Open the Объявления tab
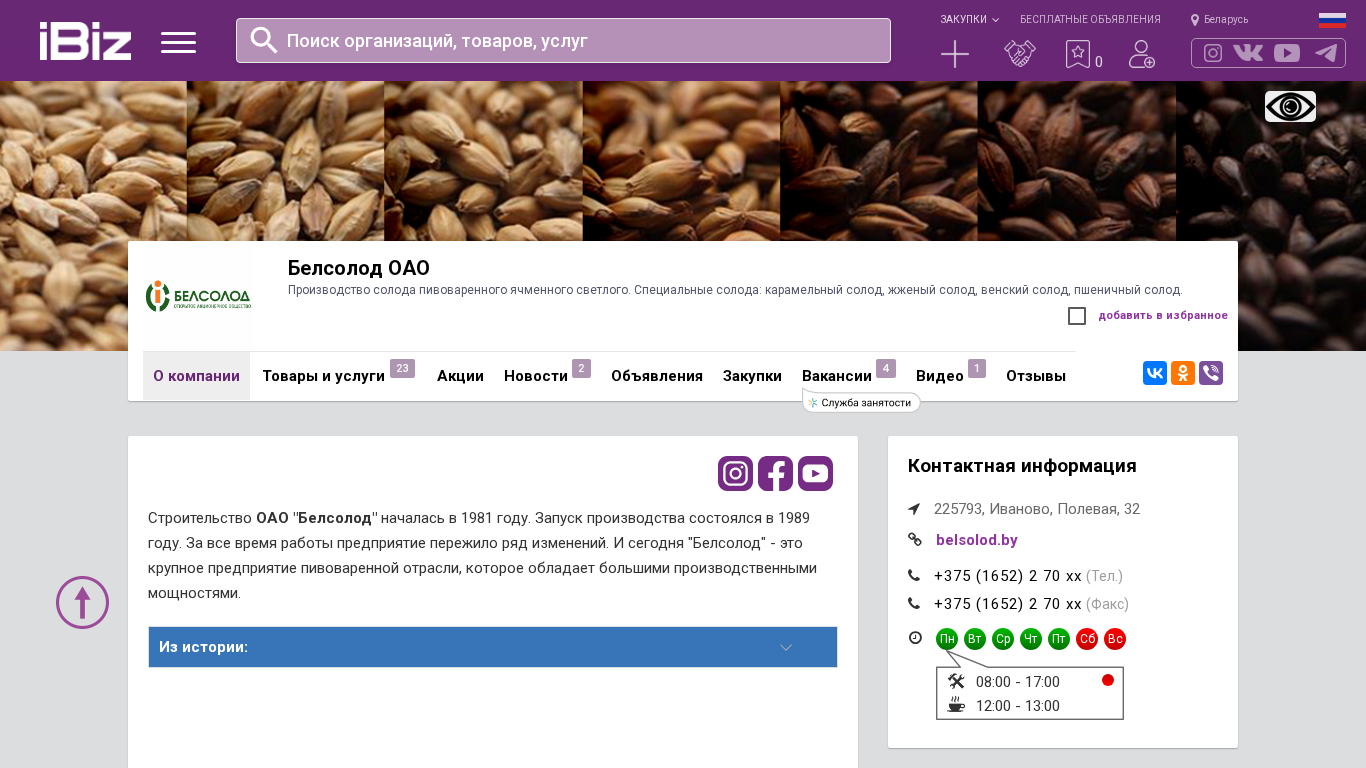Image resolution: width=1366 pixels, height=768 pixels. 657,376
